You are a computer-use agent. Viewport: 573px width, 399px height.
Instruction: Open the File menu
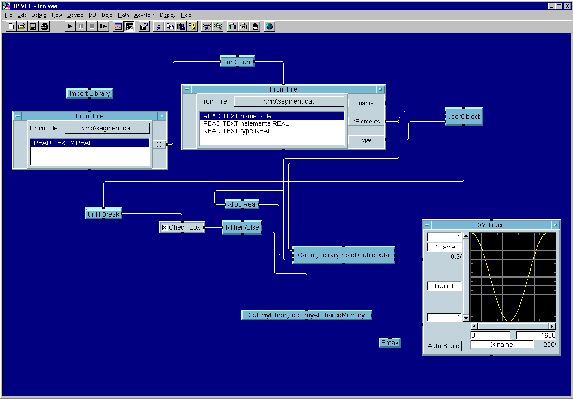coord(8,15)
